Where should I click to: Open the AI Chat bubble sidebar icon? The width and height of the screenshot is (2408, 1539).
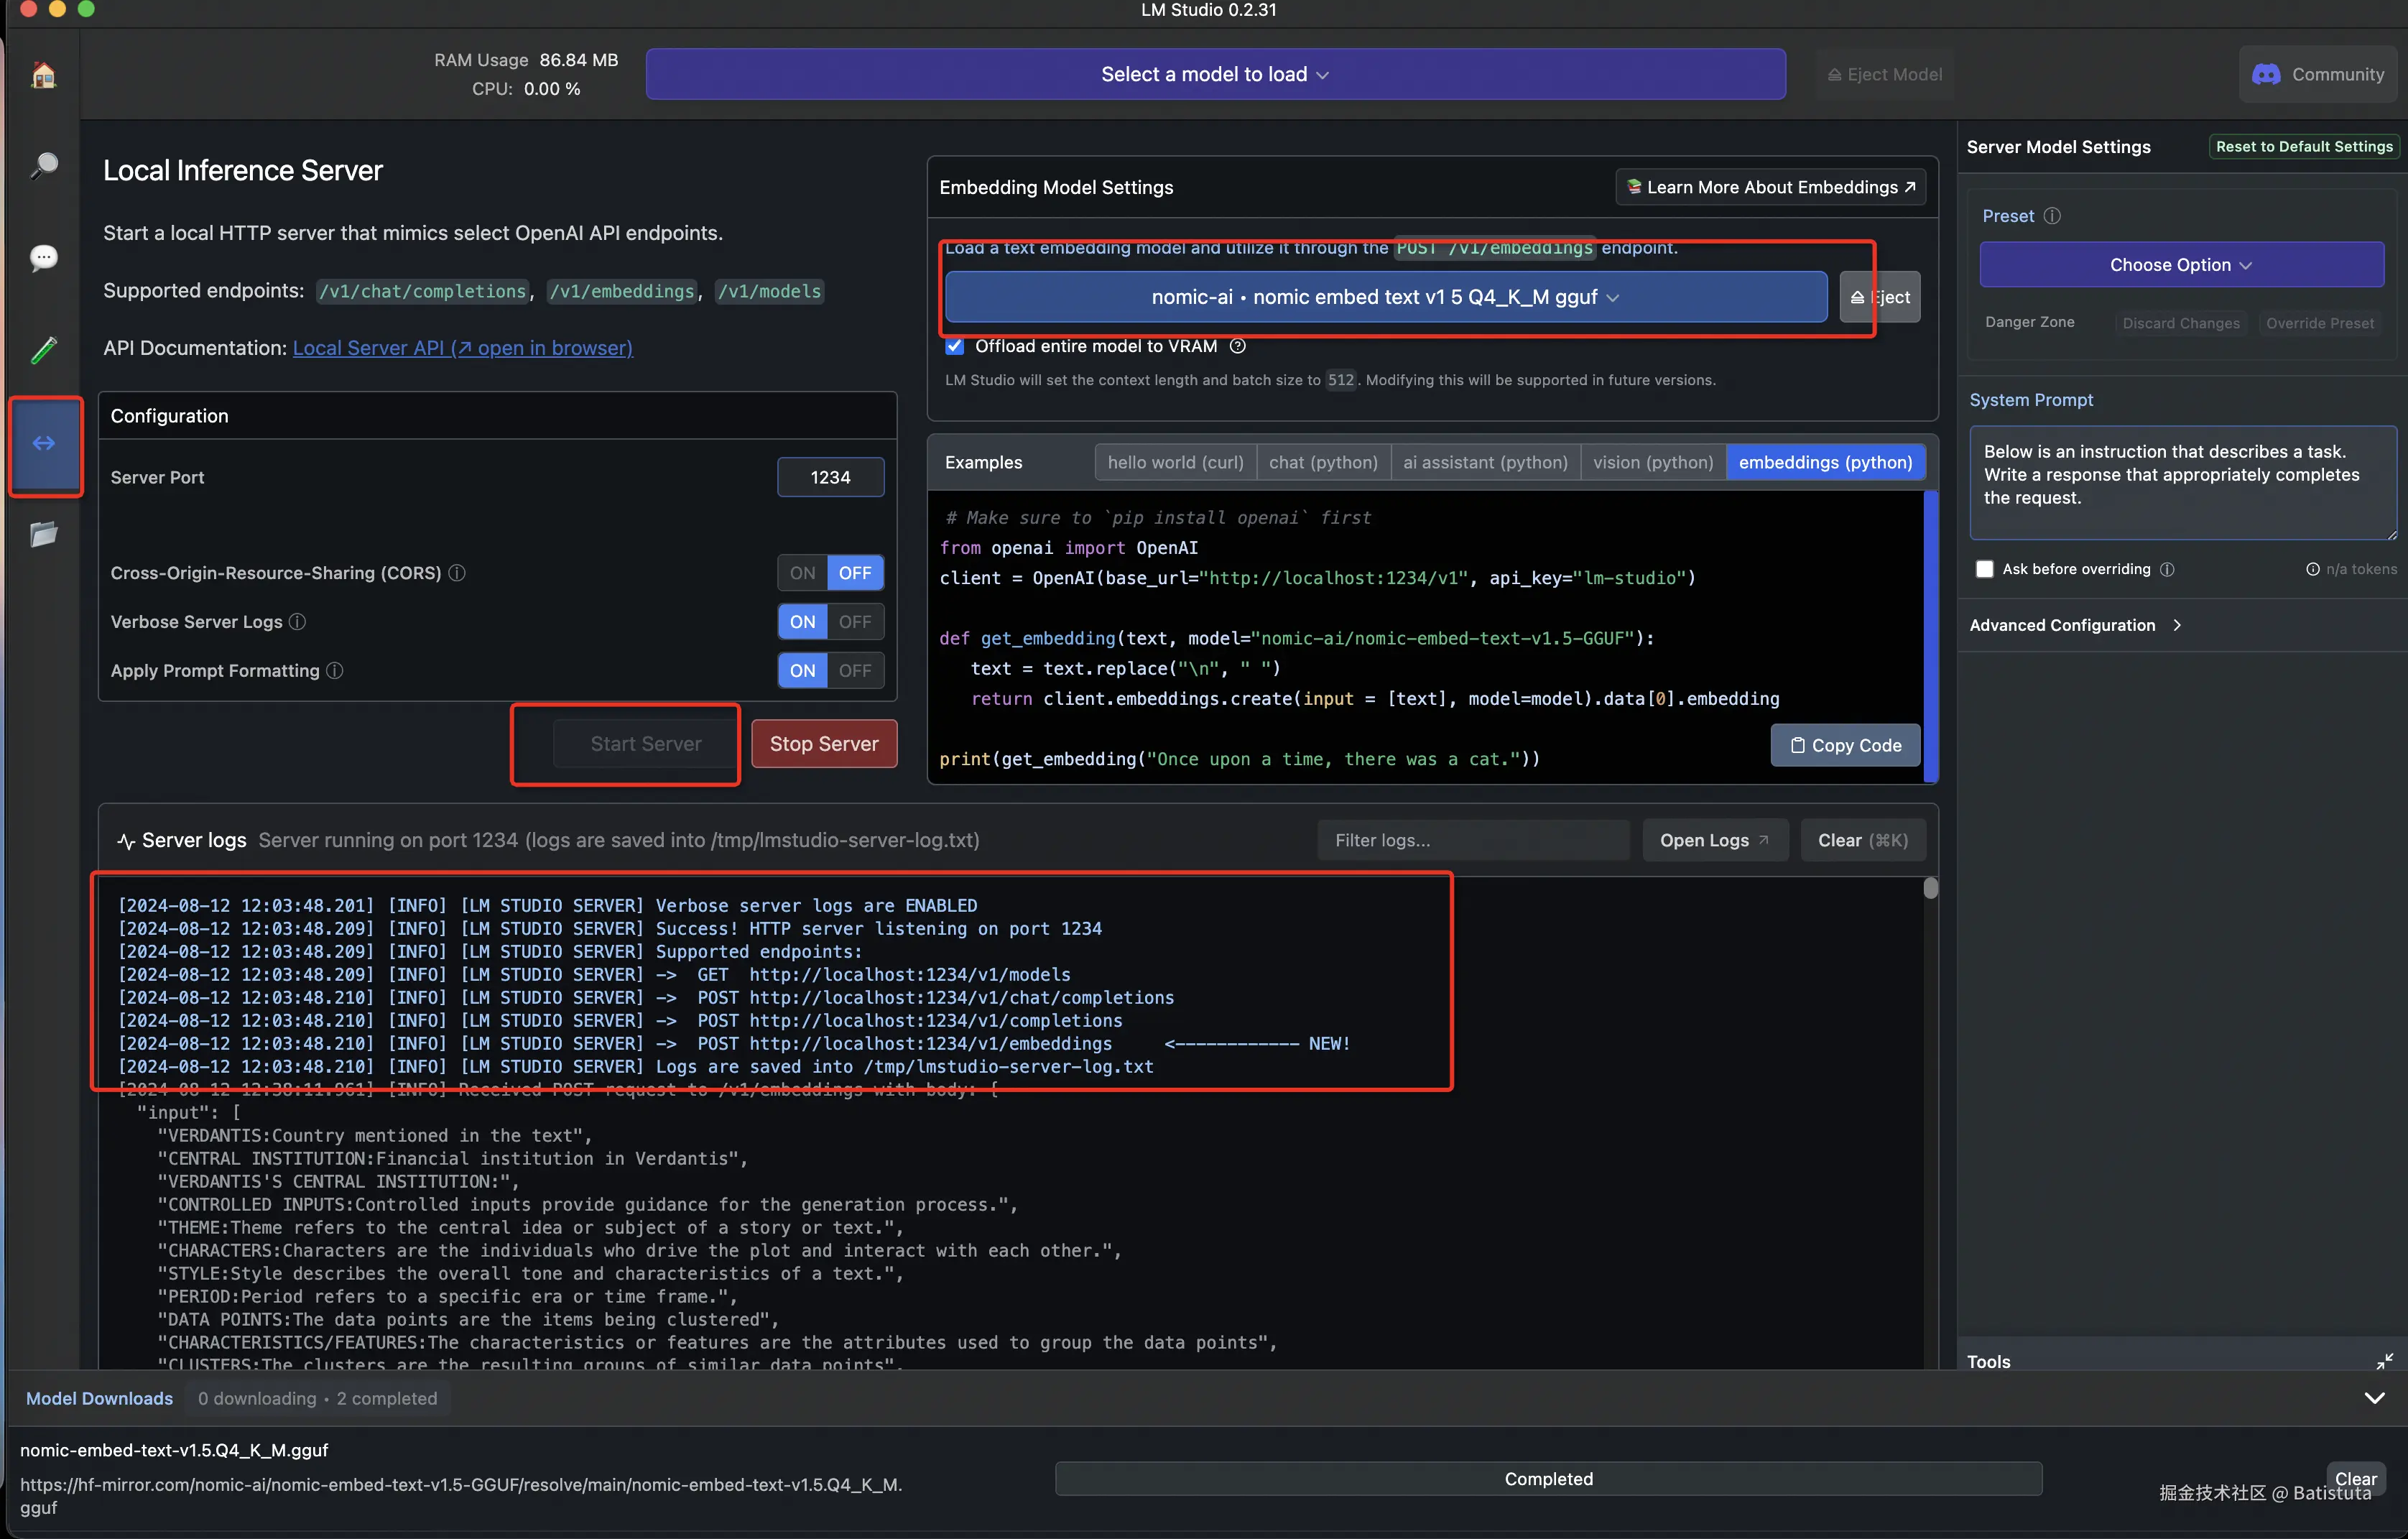(x=43, y=258)
